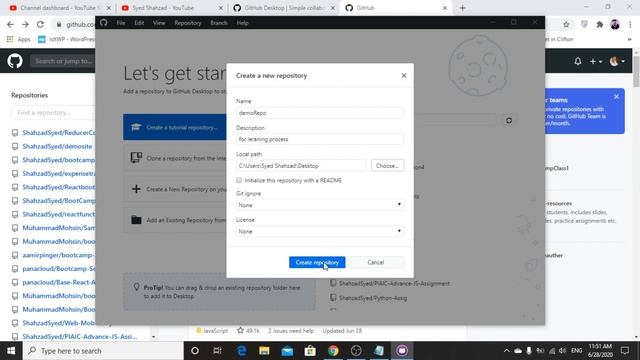Click Add an Existing Repository option
This screenshot has height=360, width=640.
(175, 220)
